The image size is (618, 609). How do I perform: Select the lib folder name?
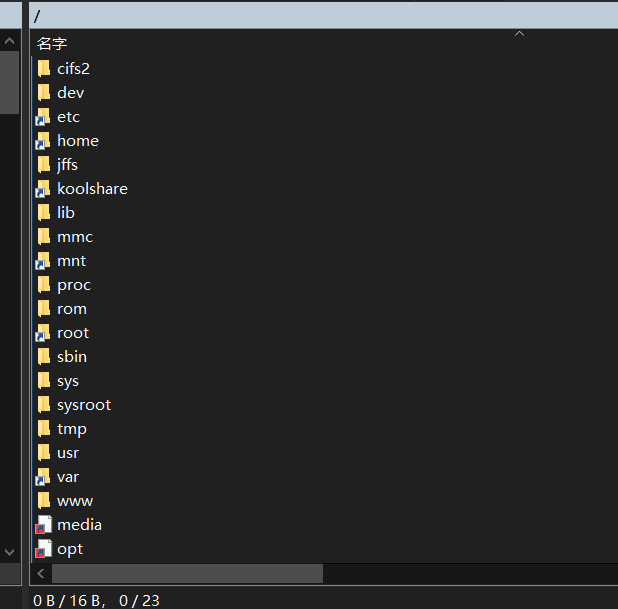[x=66, y=213]
